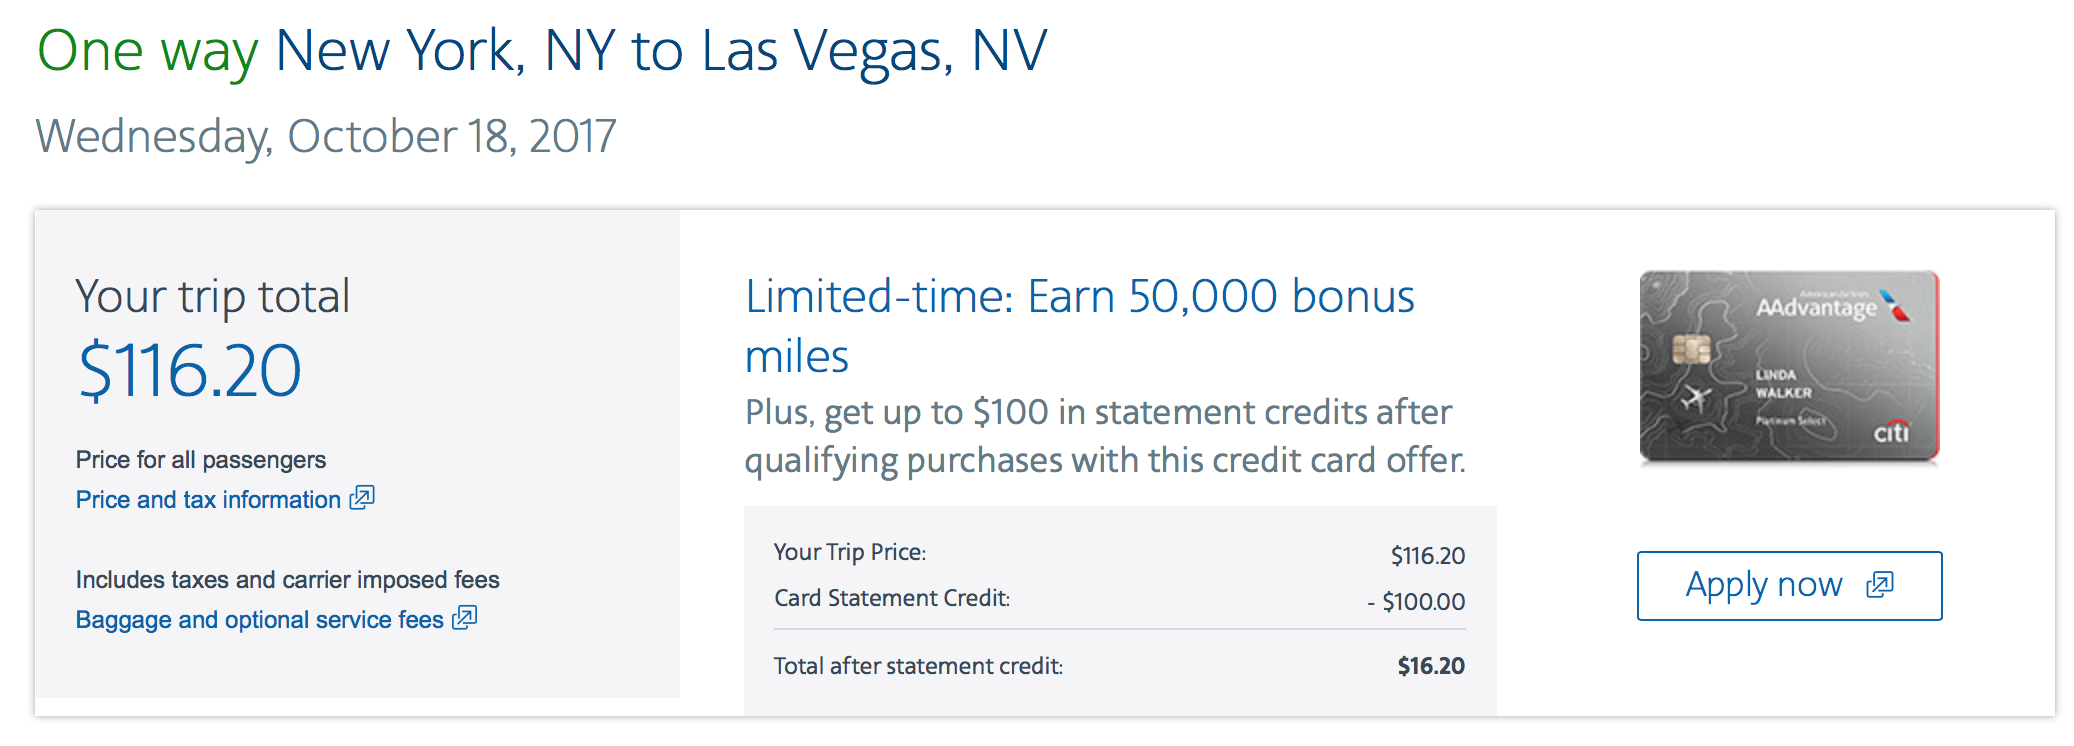The image size is (2074, 746).
Task: Click the Apply now button
Action: (x=1789, y=586)
